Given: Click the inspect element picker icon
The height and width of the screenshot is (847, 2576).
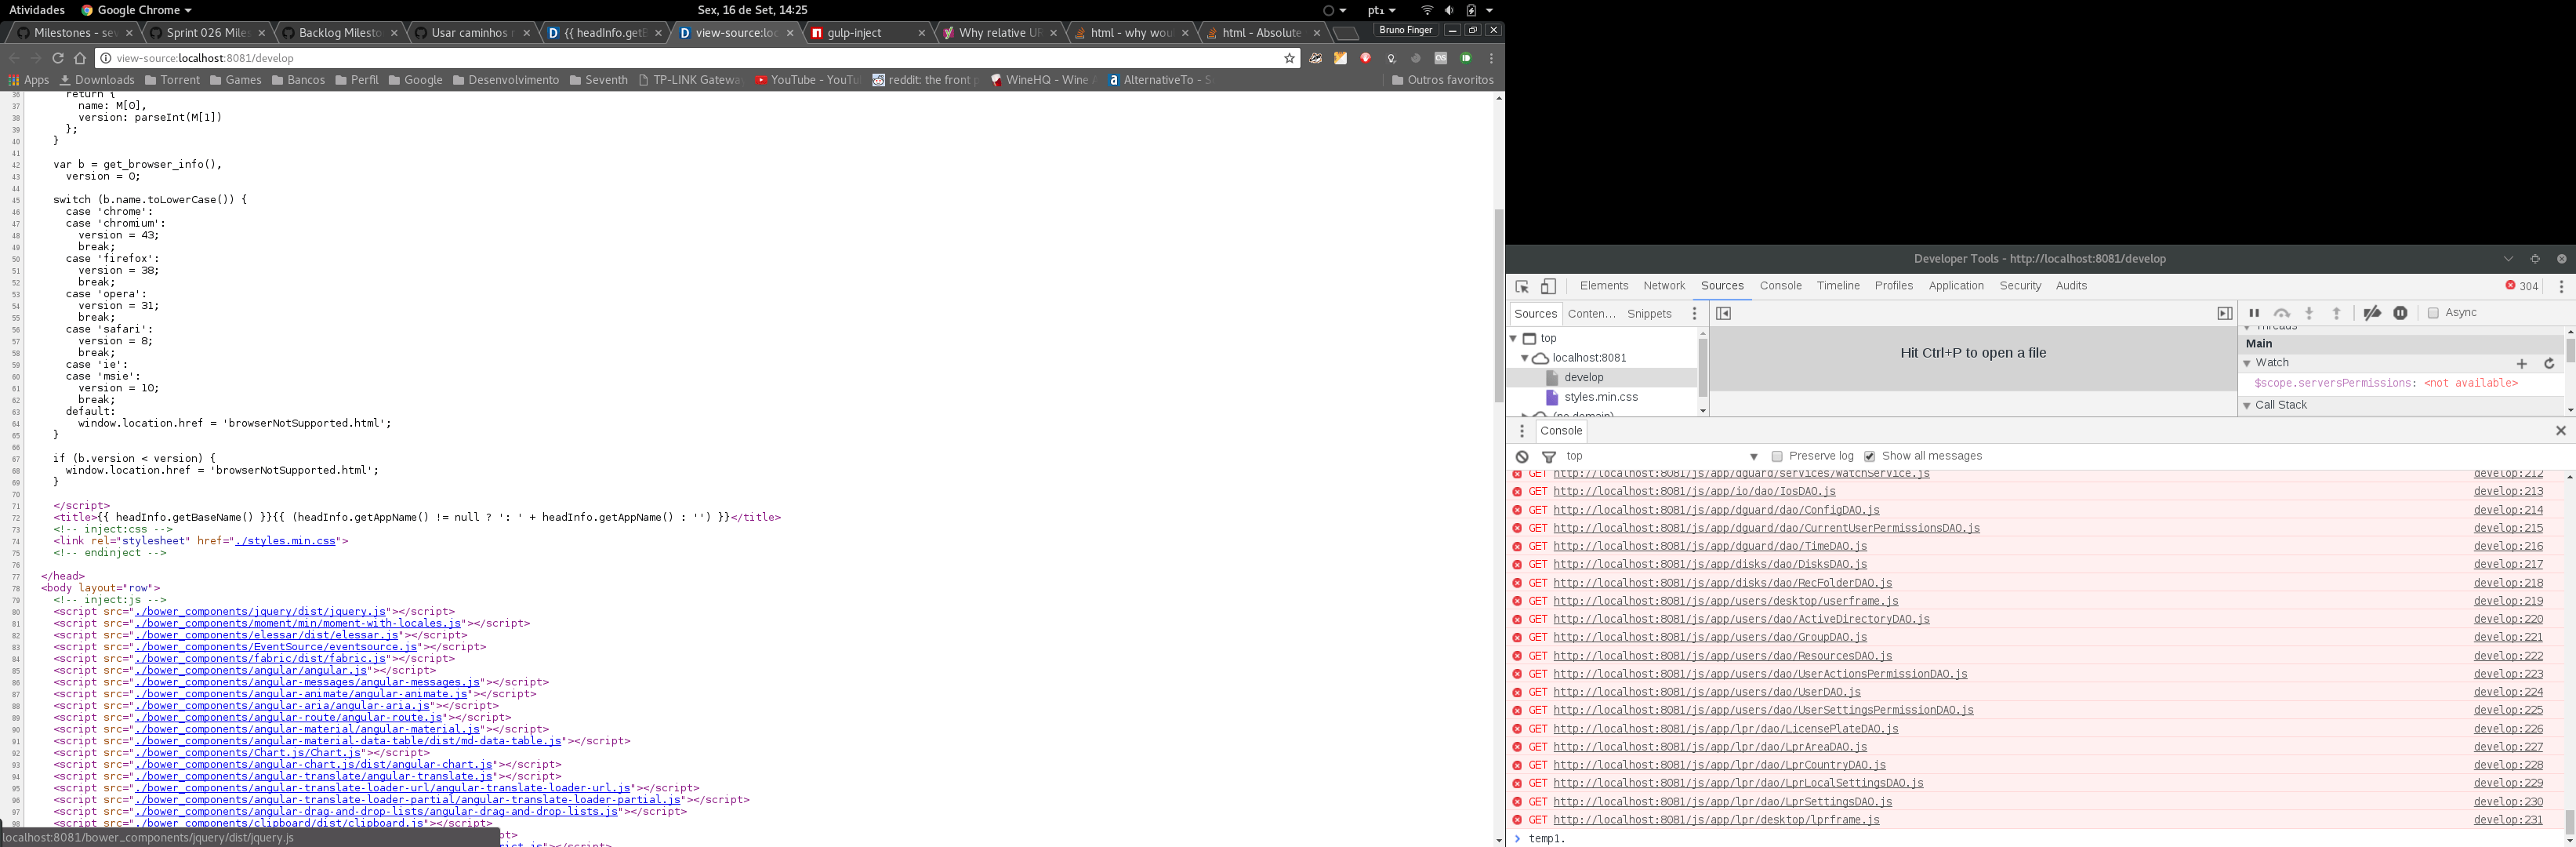Looking at the screenshot, I should tap(1522, 287).
